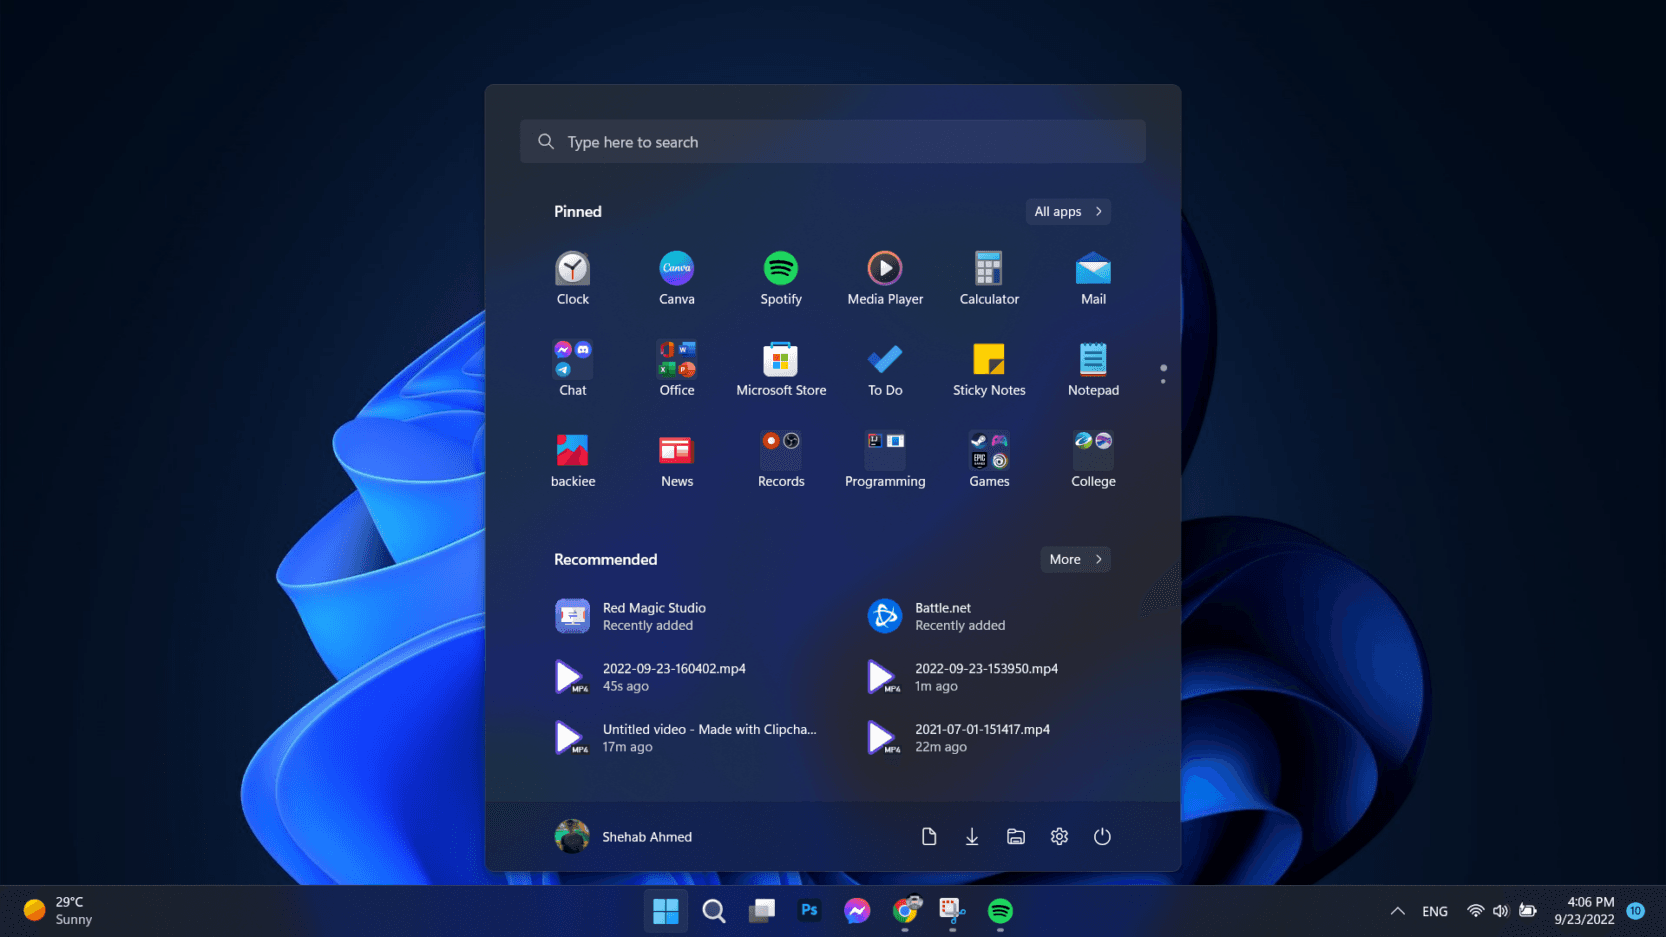Open the notification center badge
Screen dimensions: 1666x937
(x=1636, y=911)
